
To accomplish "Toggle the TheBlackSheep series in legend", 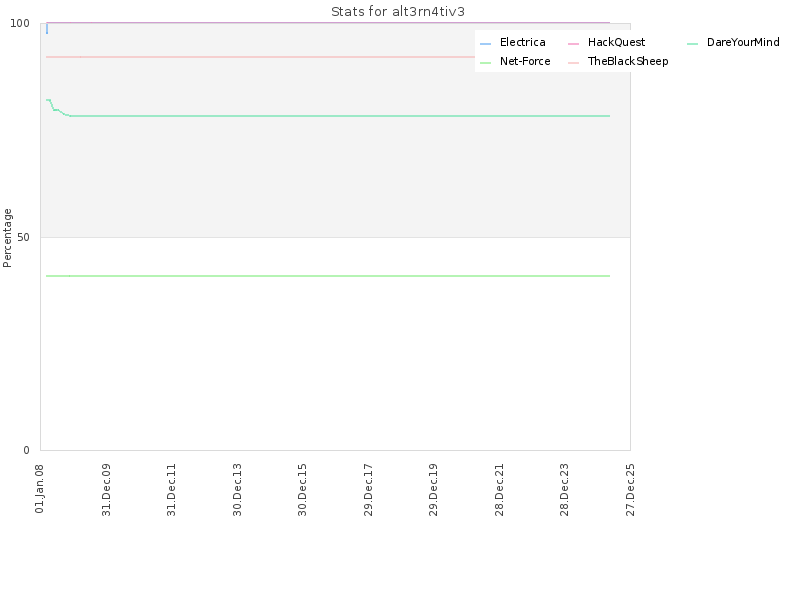I will pos(618,61).
